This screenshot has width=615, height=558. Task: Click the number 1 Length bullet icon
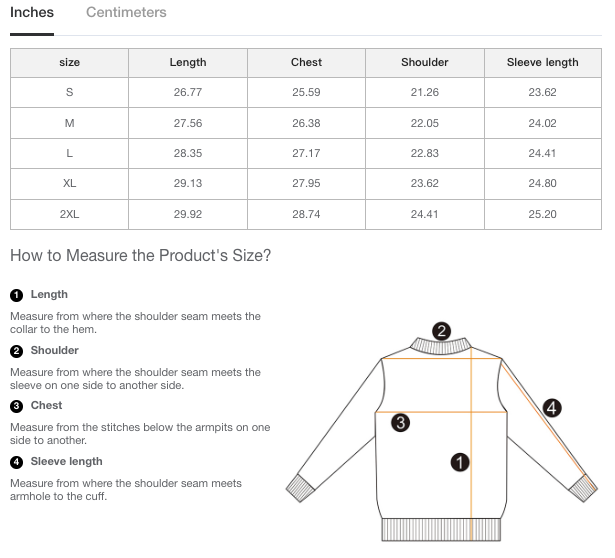click(x=16, y=295)
